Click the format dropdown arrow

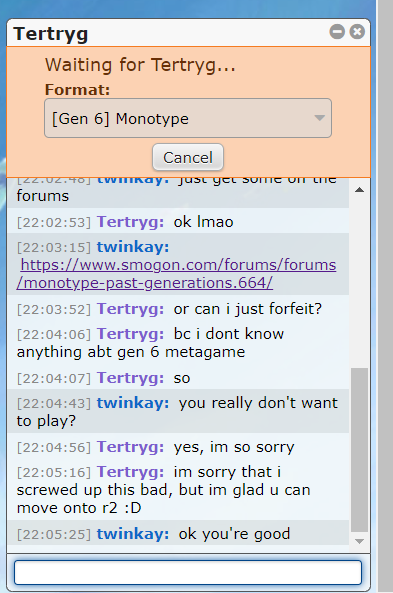320,118
